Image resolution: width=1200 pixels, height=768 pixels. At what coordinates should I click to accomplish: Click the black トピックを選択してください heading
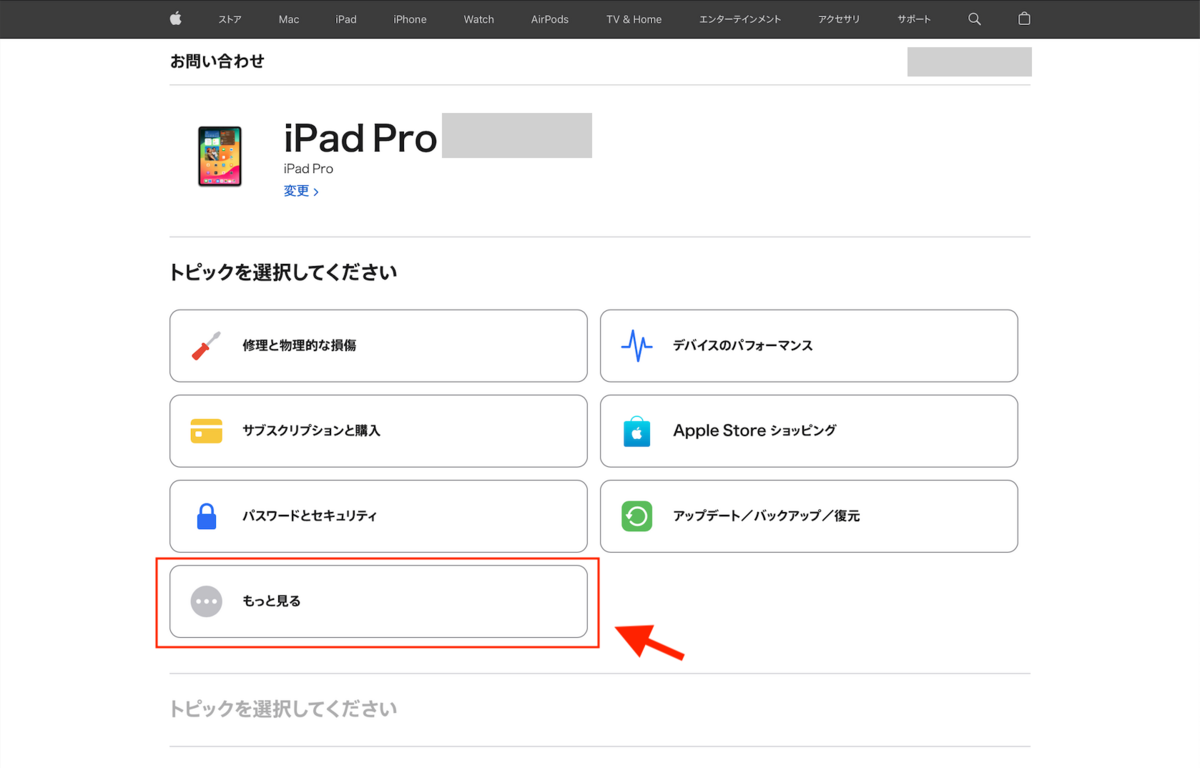pyautogui.click(x=283, y=272)
